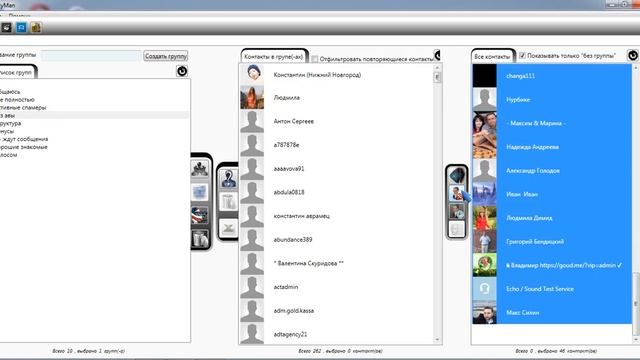Viewport: 640px width, 360px height.
Task: Select '- Максим & Марина -' in all contacts
Action: click(x=552, y=123)
